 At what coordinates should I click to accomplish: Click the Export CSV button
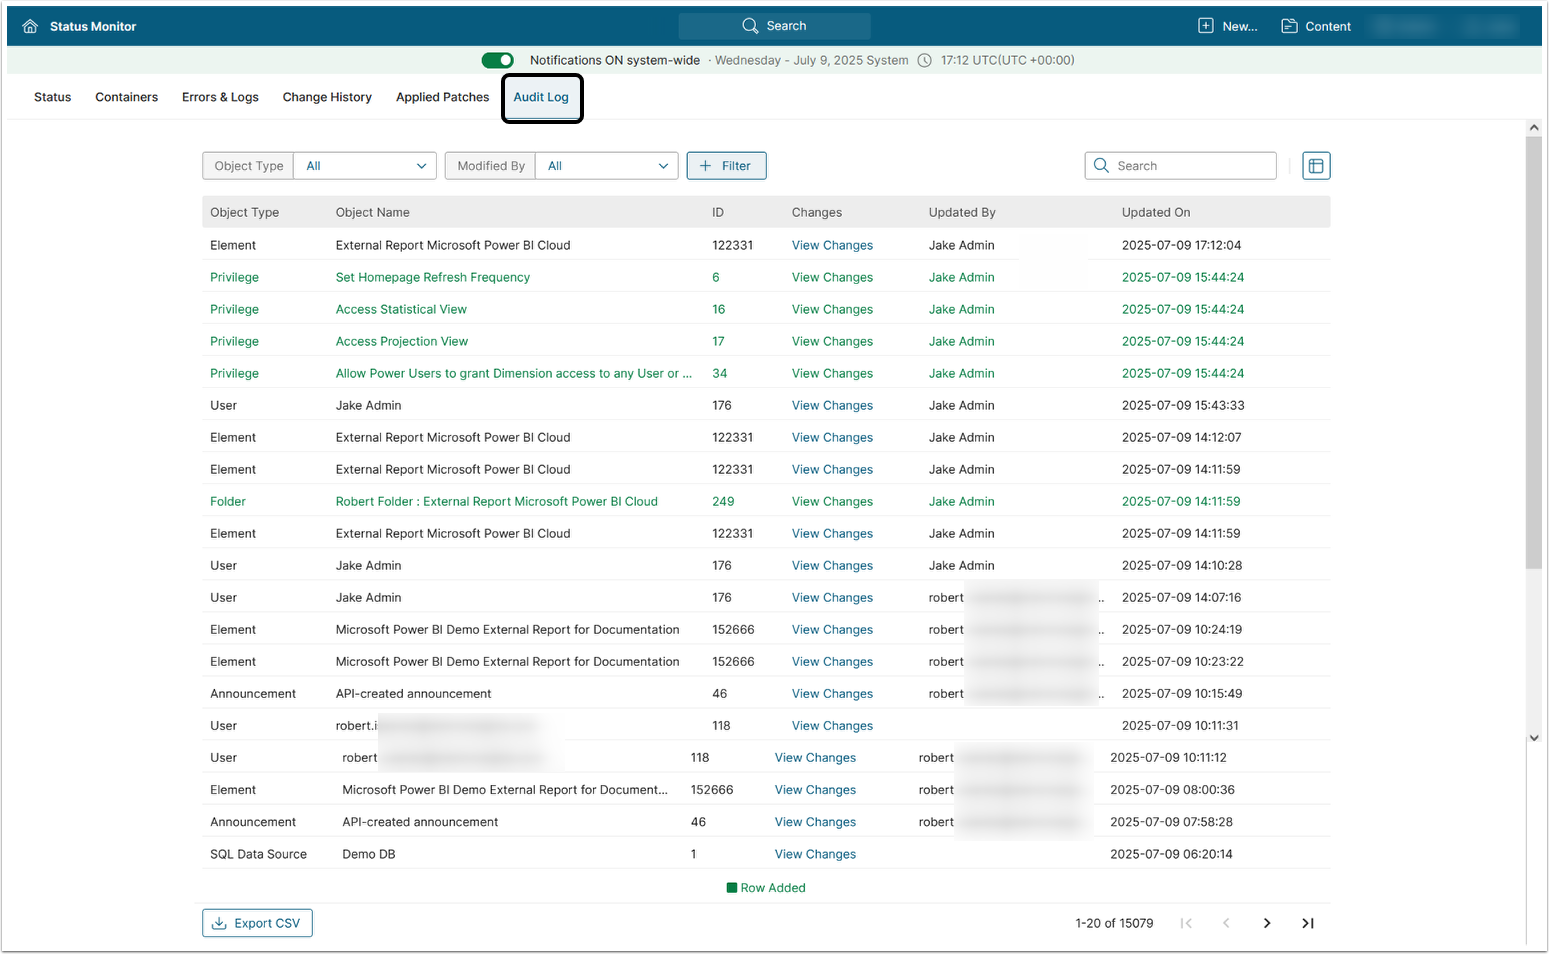[257, 923]
